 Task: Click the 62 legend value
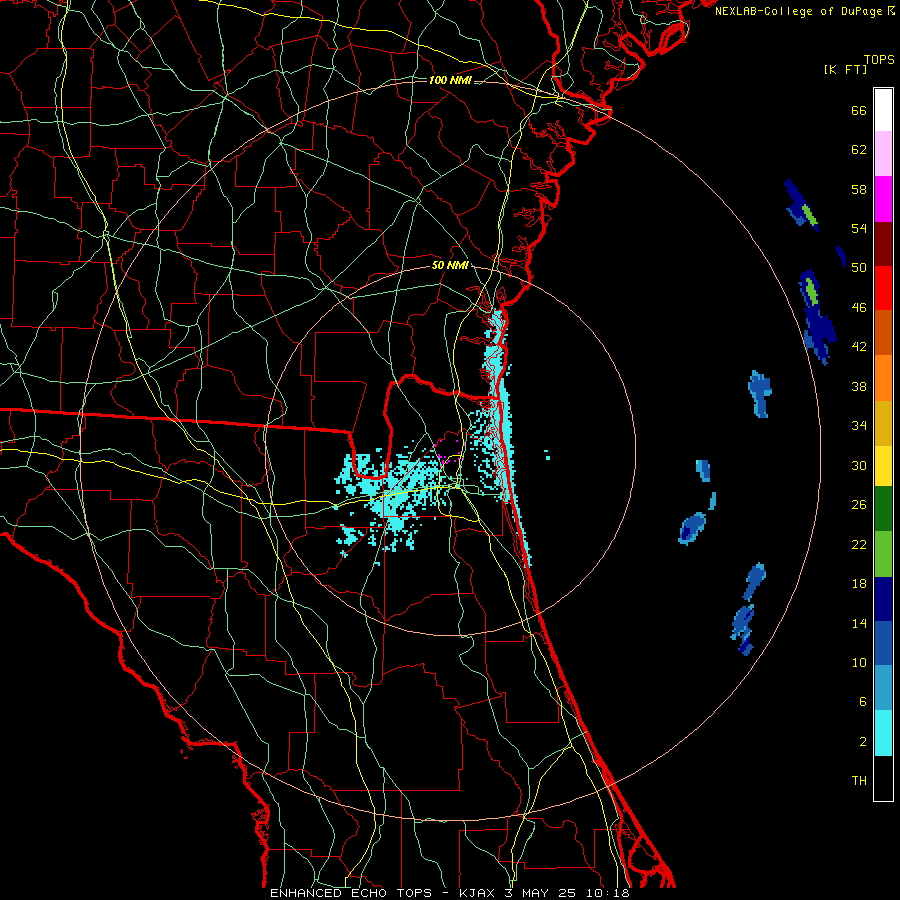coord(859,150)
